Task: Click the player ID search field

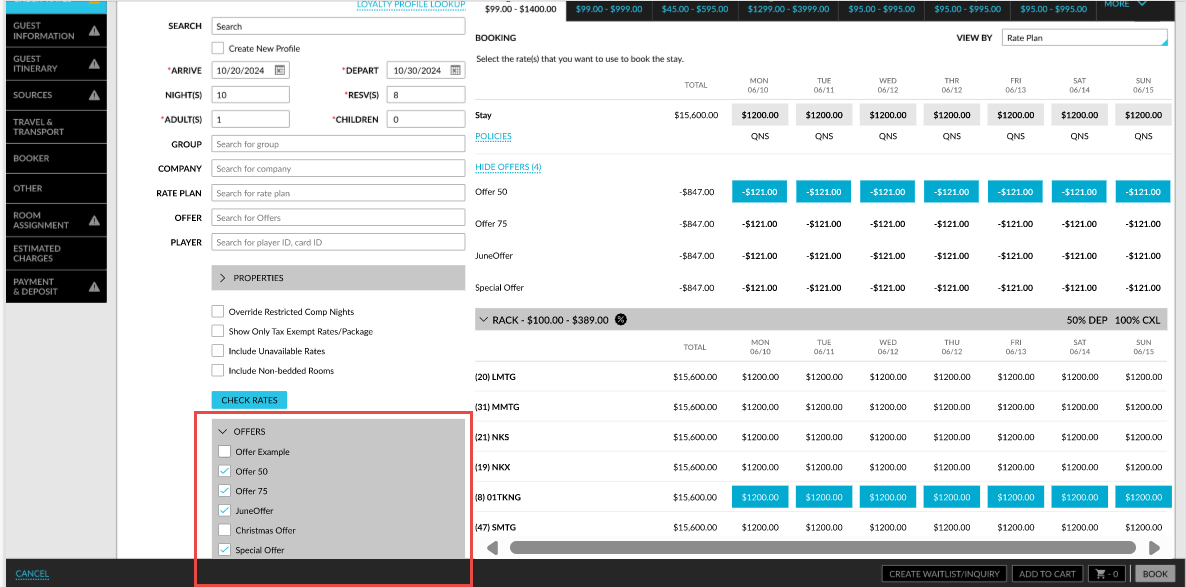Action: click(x=338, y=242)
